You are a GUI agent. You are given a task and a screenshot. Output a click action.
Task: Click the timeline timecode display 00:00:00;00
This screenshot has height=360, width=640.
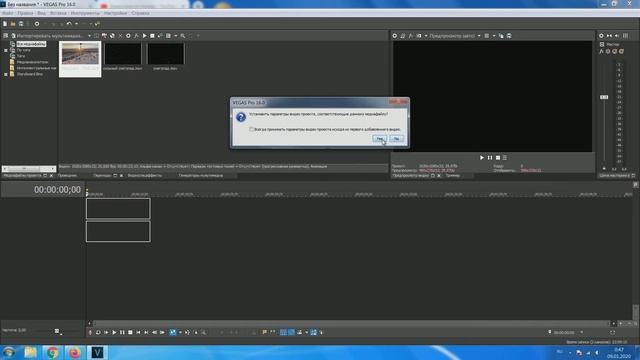58,190
